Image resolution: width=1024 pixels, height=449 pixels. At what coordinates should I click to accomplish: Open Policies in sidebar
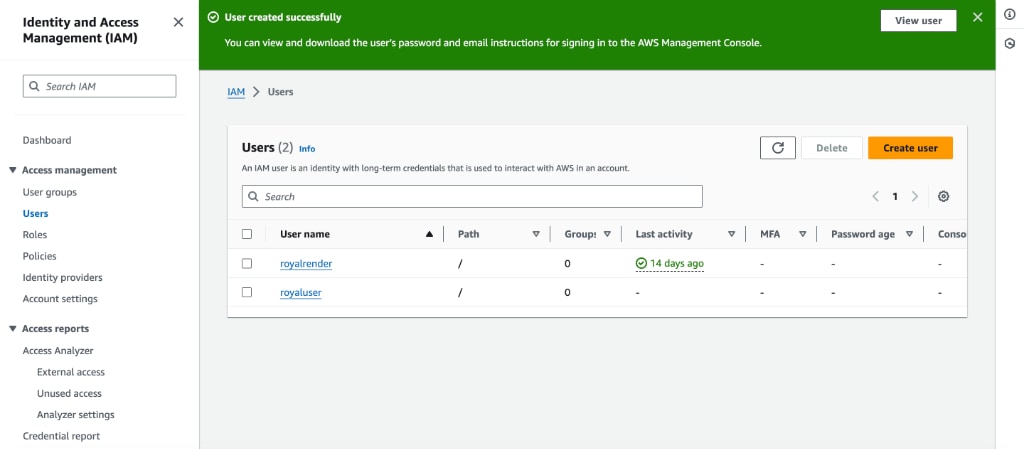pos(40,256)
